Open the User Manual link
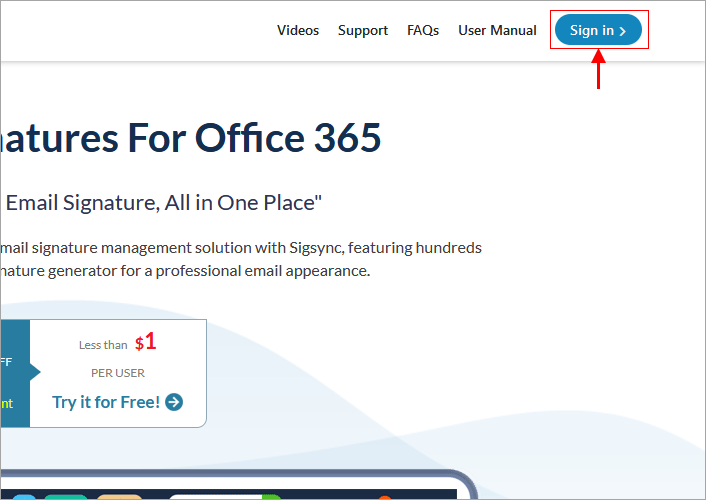This screenshot has width=706, height=500. coord(497,30)
